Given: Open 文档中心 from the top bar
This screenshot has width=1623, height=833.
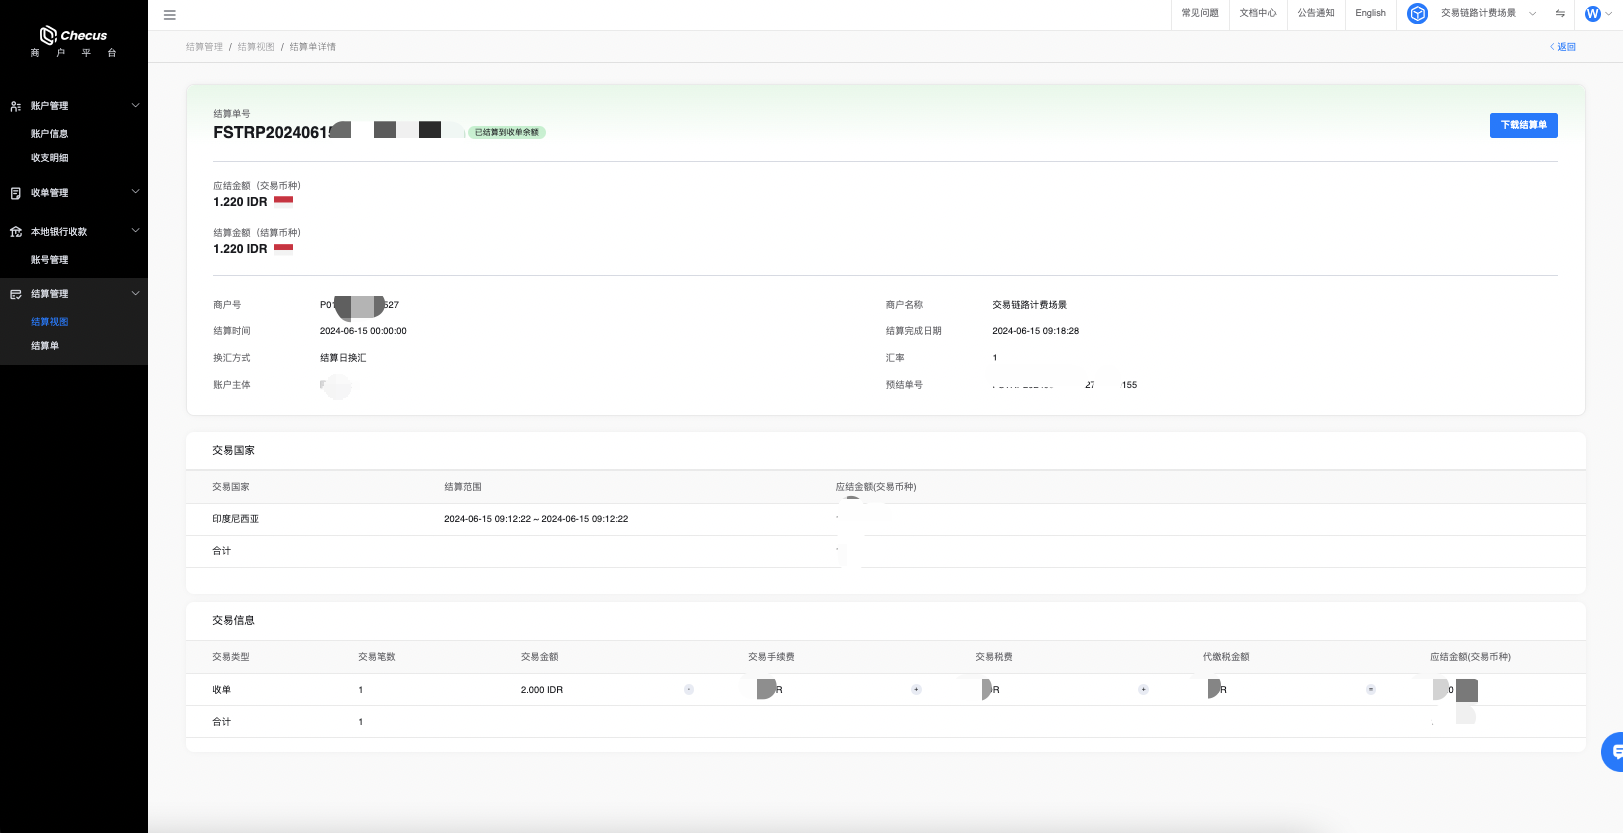Looking at the screenshot, I should pyautogui.click(x=1258, y=14).
